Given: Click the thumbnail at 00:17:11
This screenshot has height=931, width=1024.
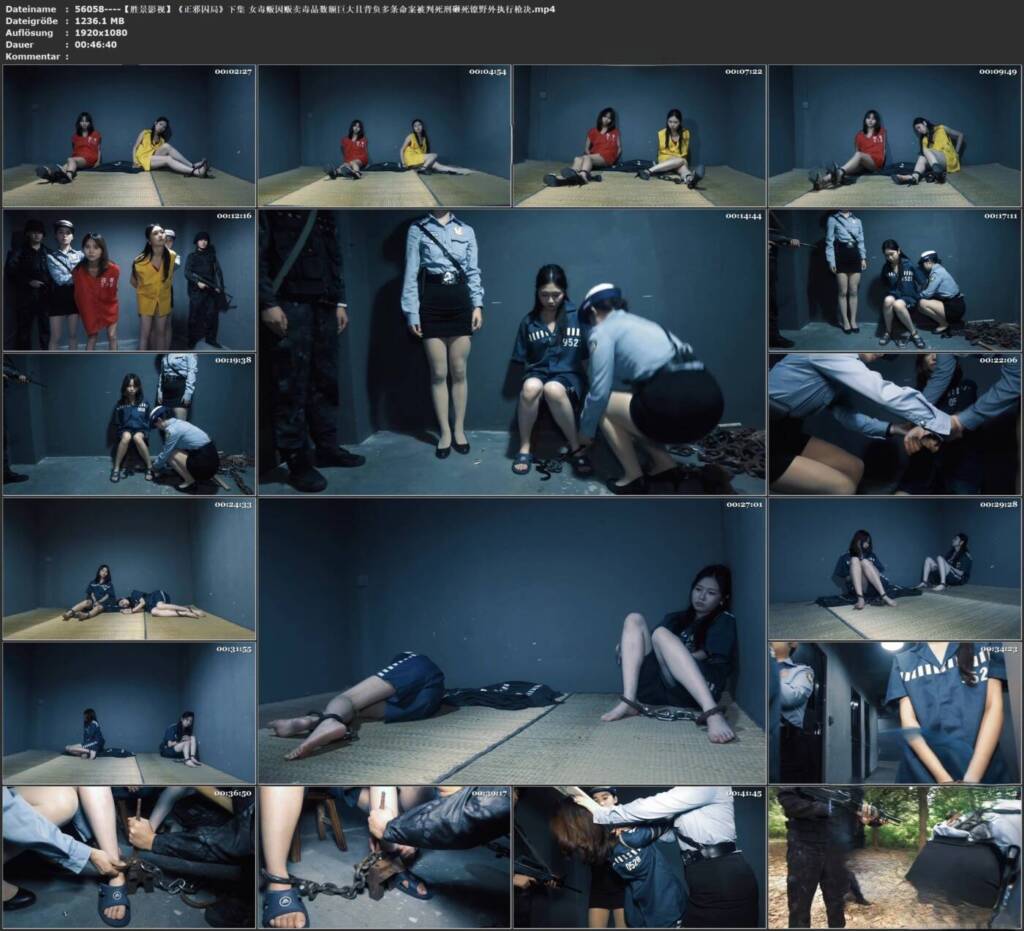Looking at the screenshot, I should pos(895,280).
